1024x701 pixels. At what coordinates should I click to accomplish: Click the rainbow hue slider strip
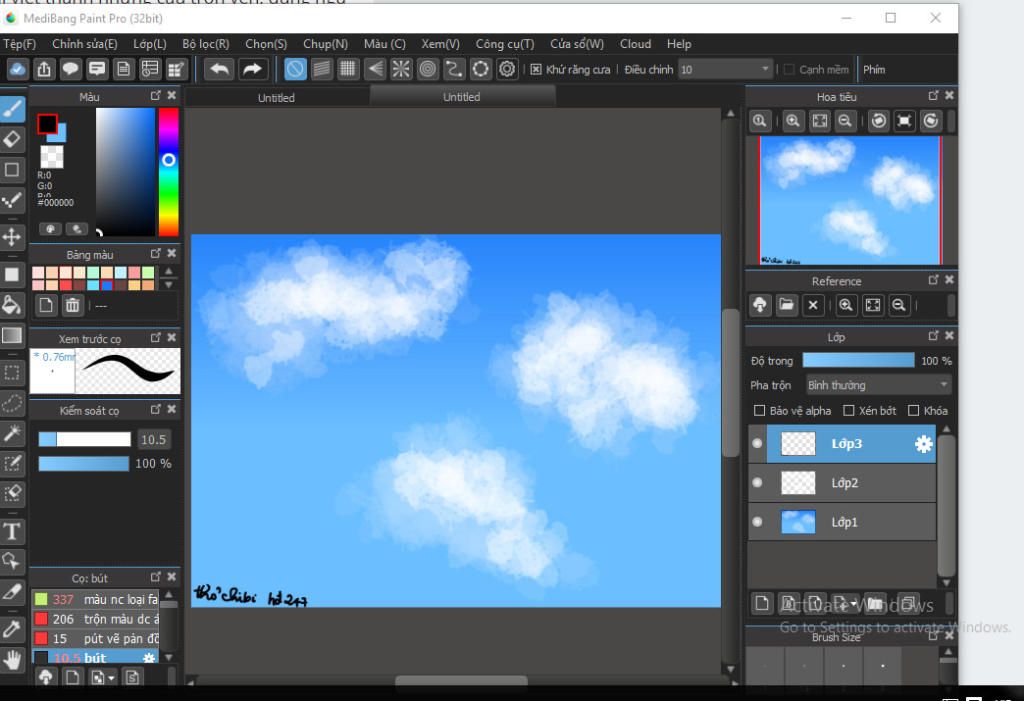click(x=168, y=171)
